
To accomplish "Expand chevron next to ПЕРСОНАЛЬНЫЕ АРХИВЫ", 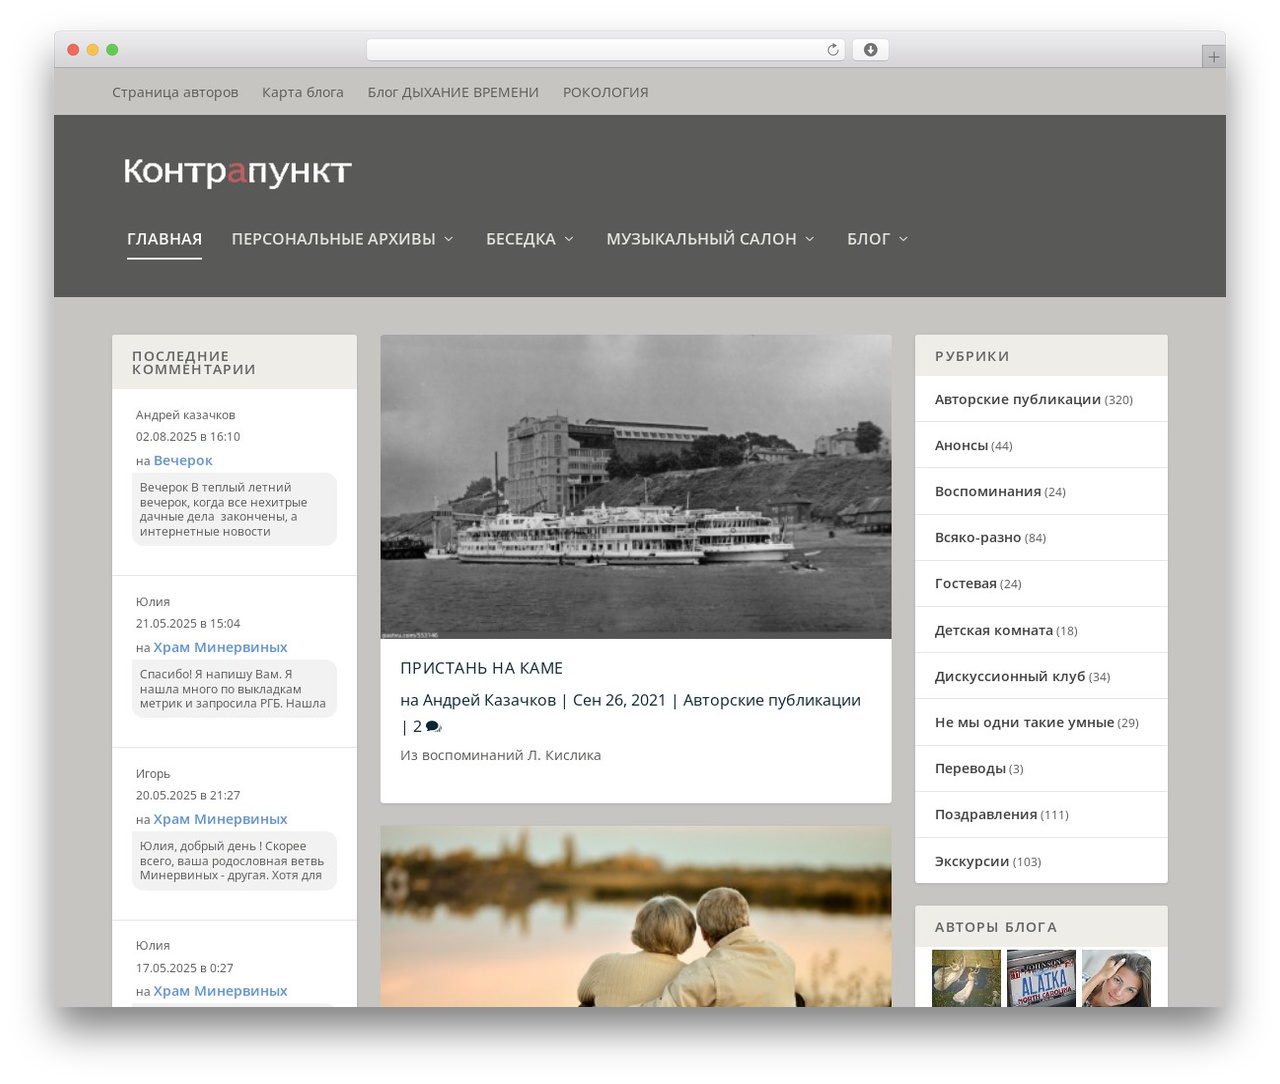I will [449, 239].
